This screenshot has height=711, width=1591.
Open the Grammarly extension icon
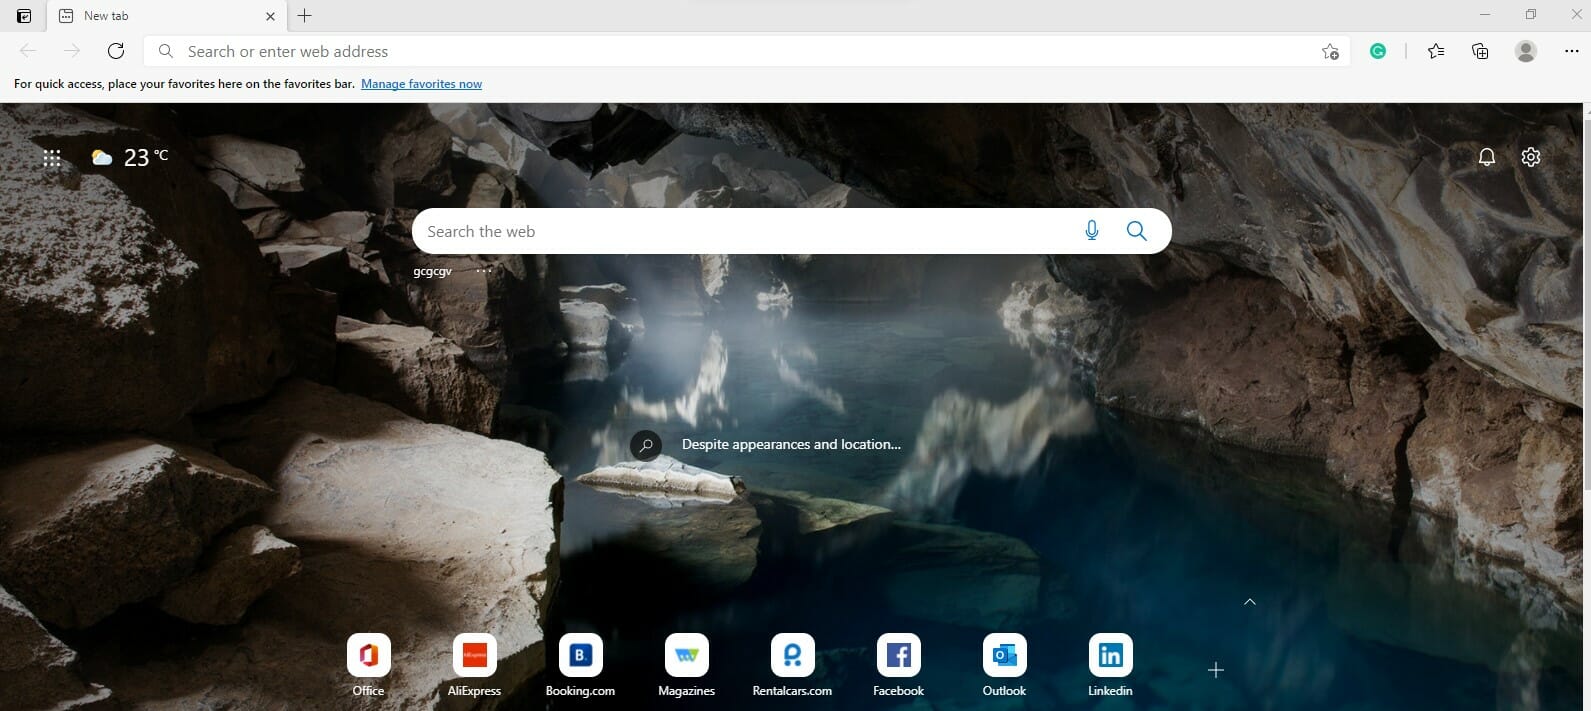point(1378,51)
